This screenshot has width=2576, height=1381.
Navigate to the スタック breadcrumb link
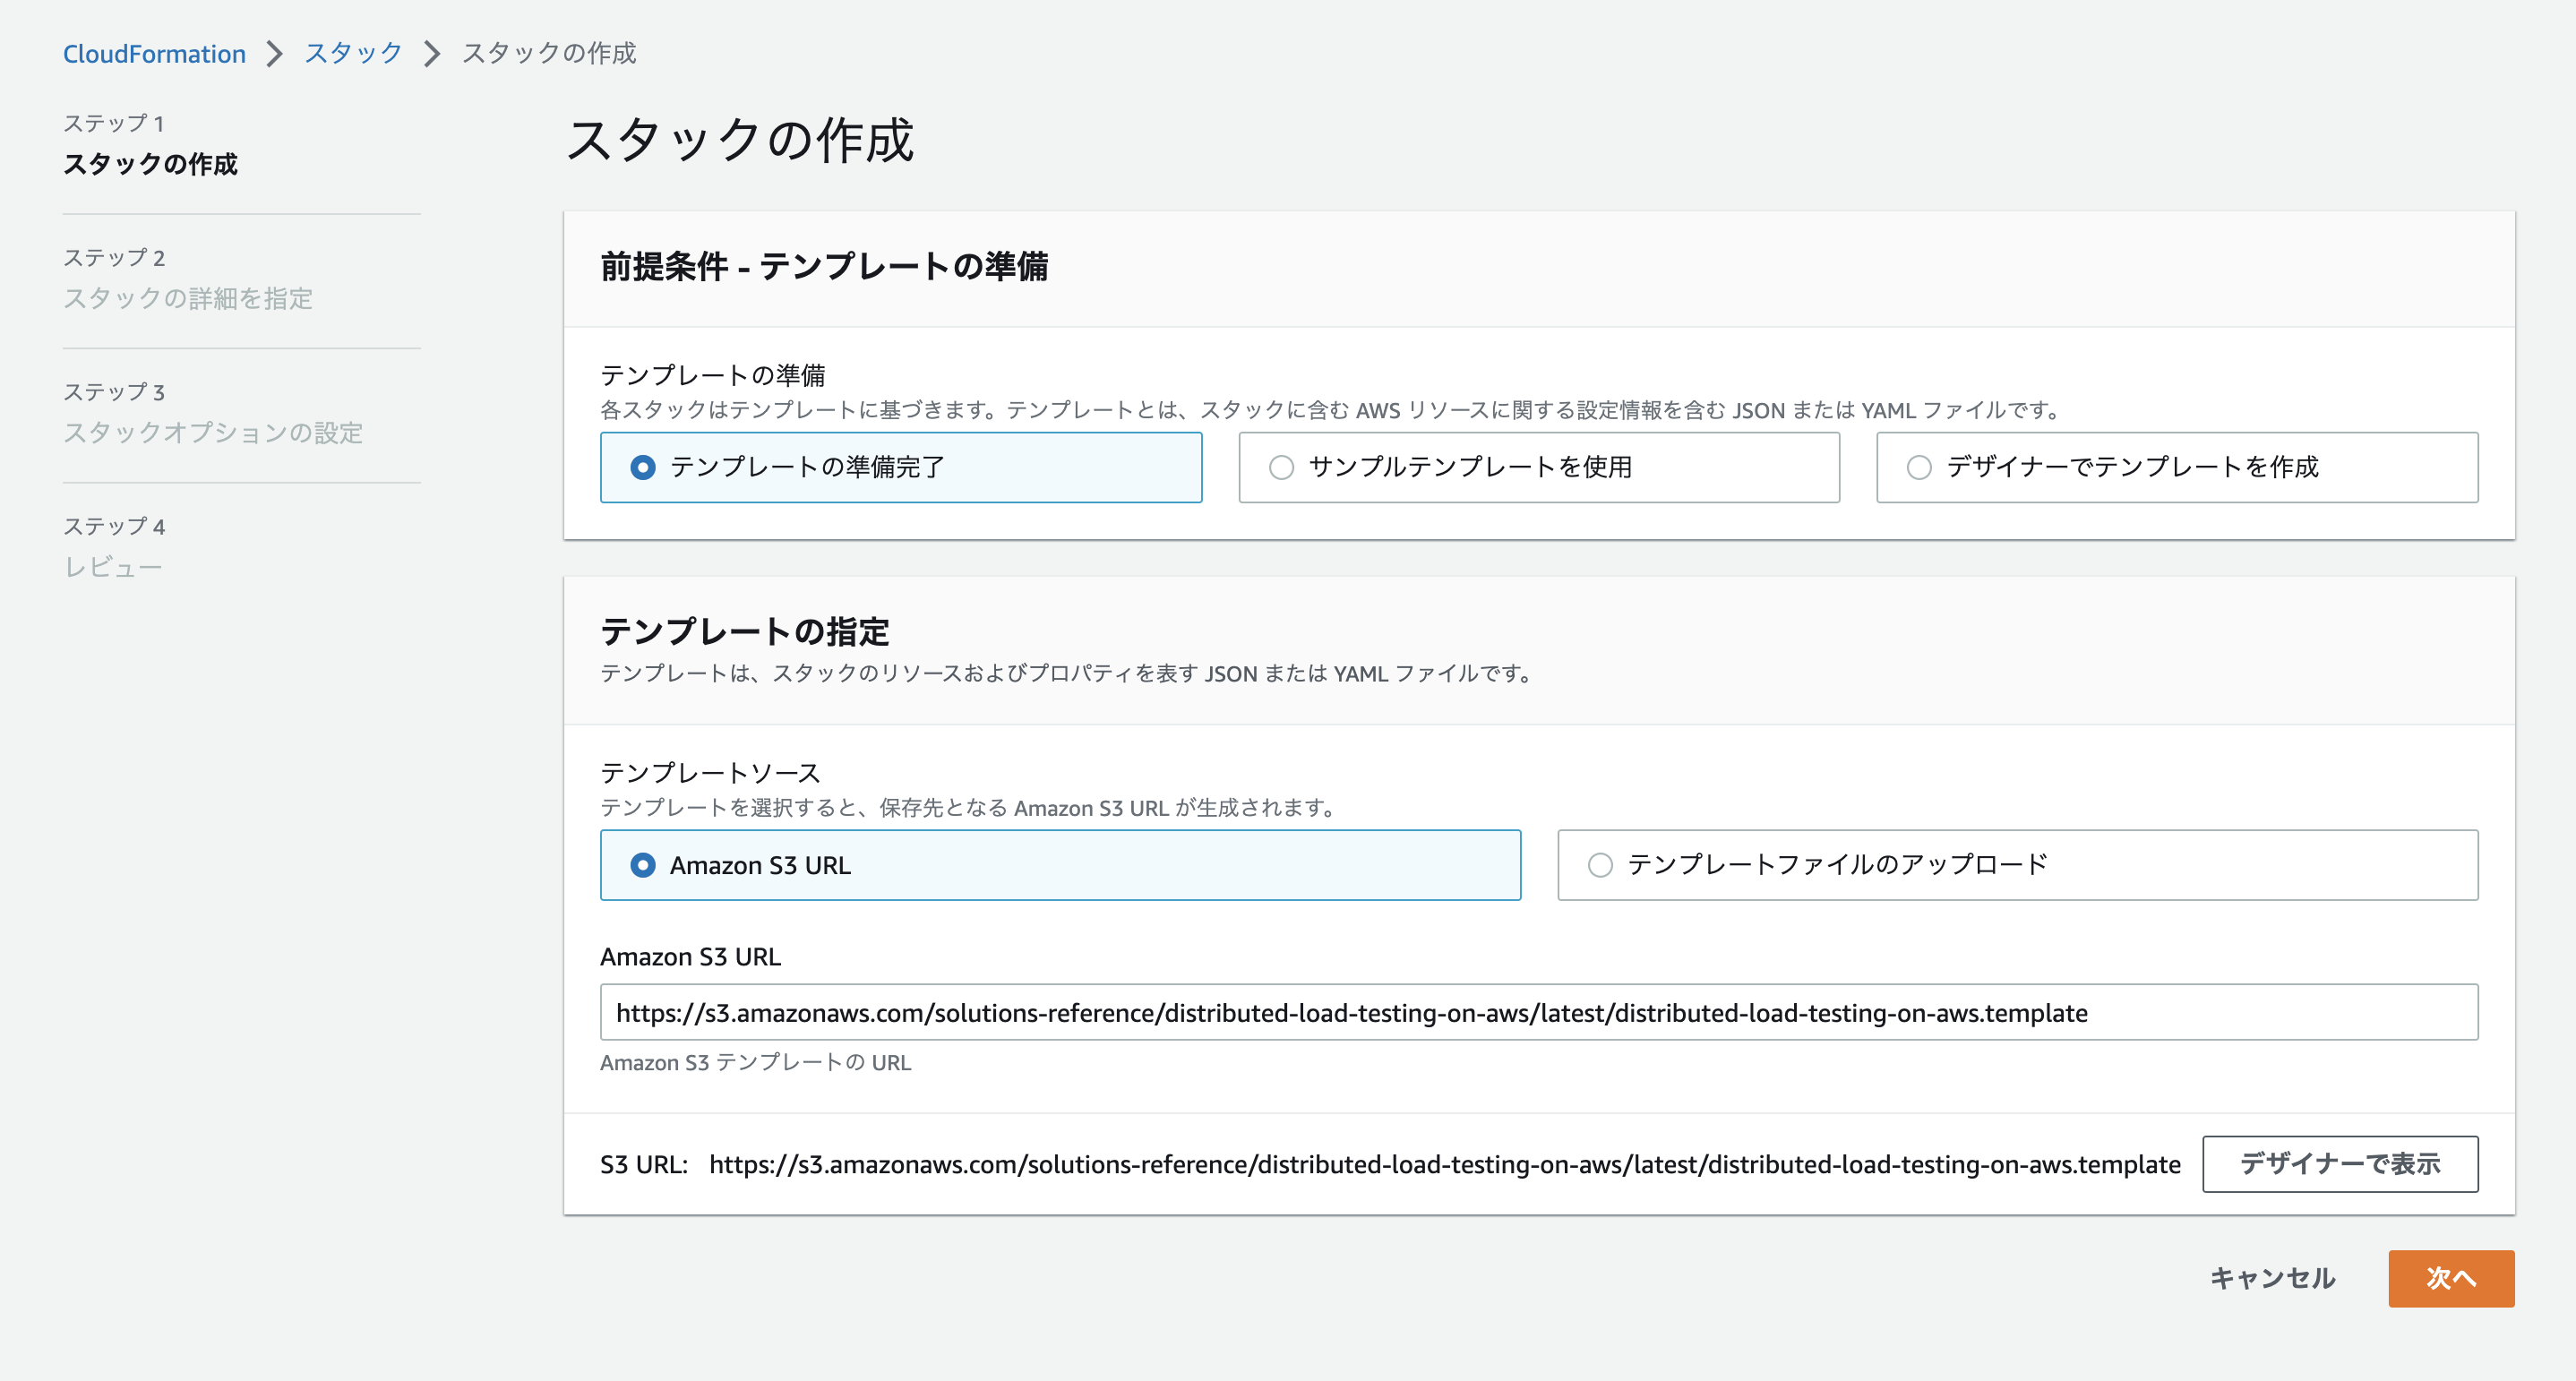click(x=351, y=53)
